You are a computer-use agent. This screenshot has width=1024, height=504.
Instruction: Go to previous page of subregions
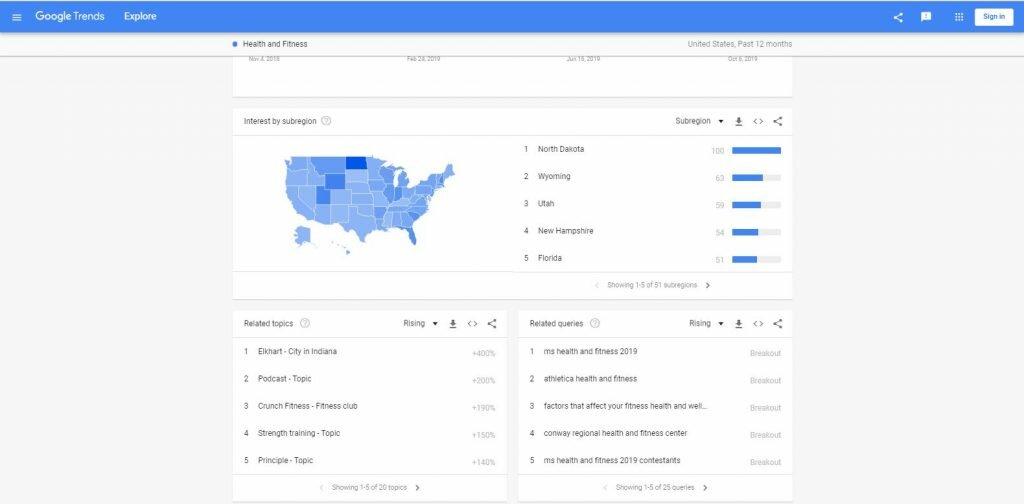[x=596, y=285]
